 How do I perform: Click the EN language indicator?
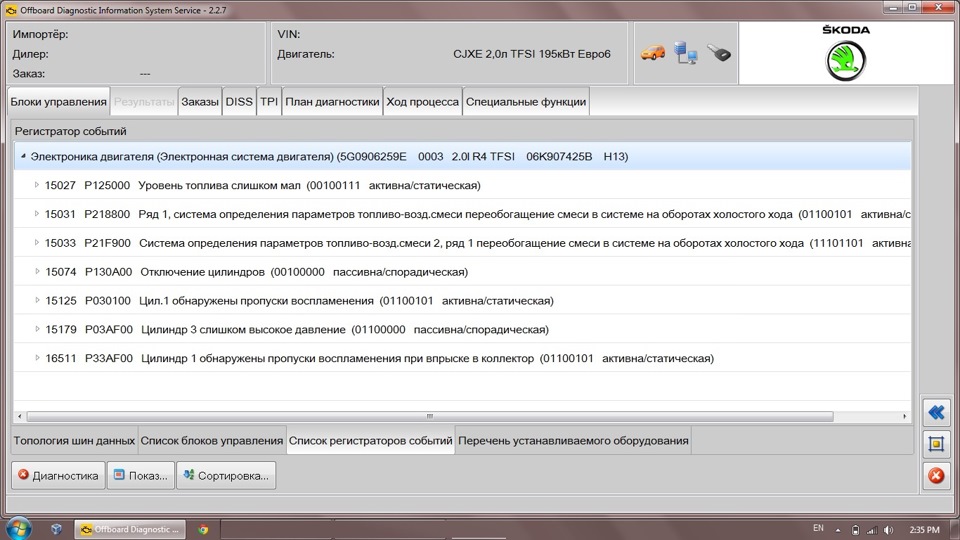[x=818, y=528]
